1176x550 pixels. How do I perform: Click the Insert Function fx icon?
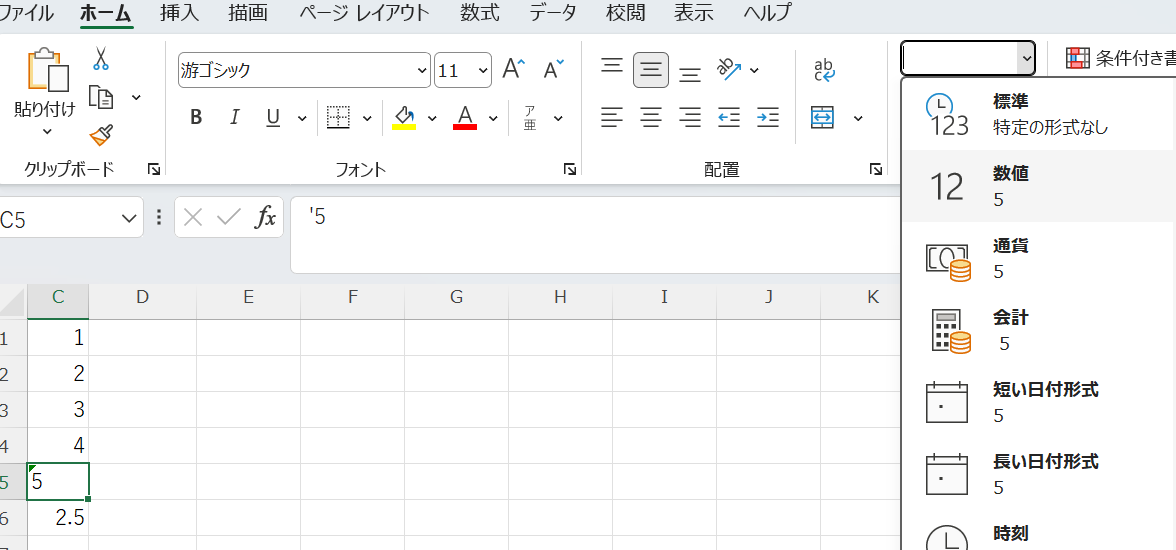point(265,218)
